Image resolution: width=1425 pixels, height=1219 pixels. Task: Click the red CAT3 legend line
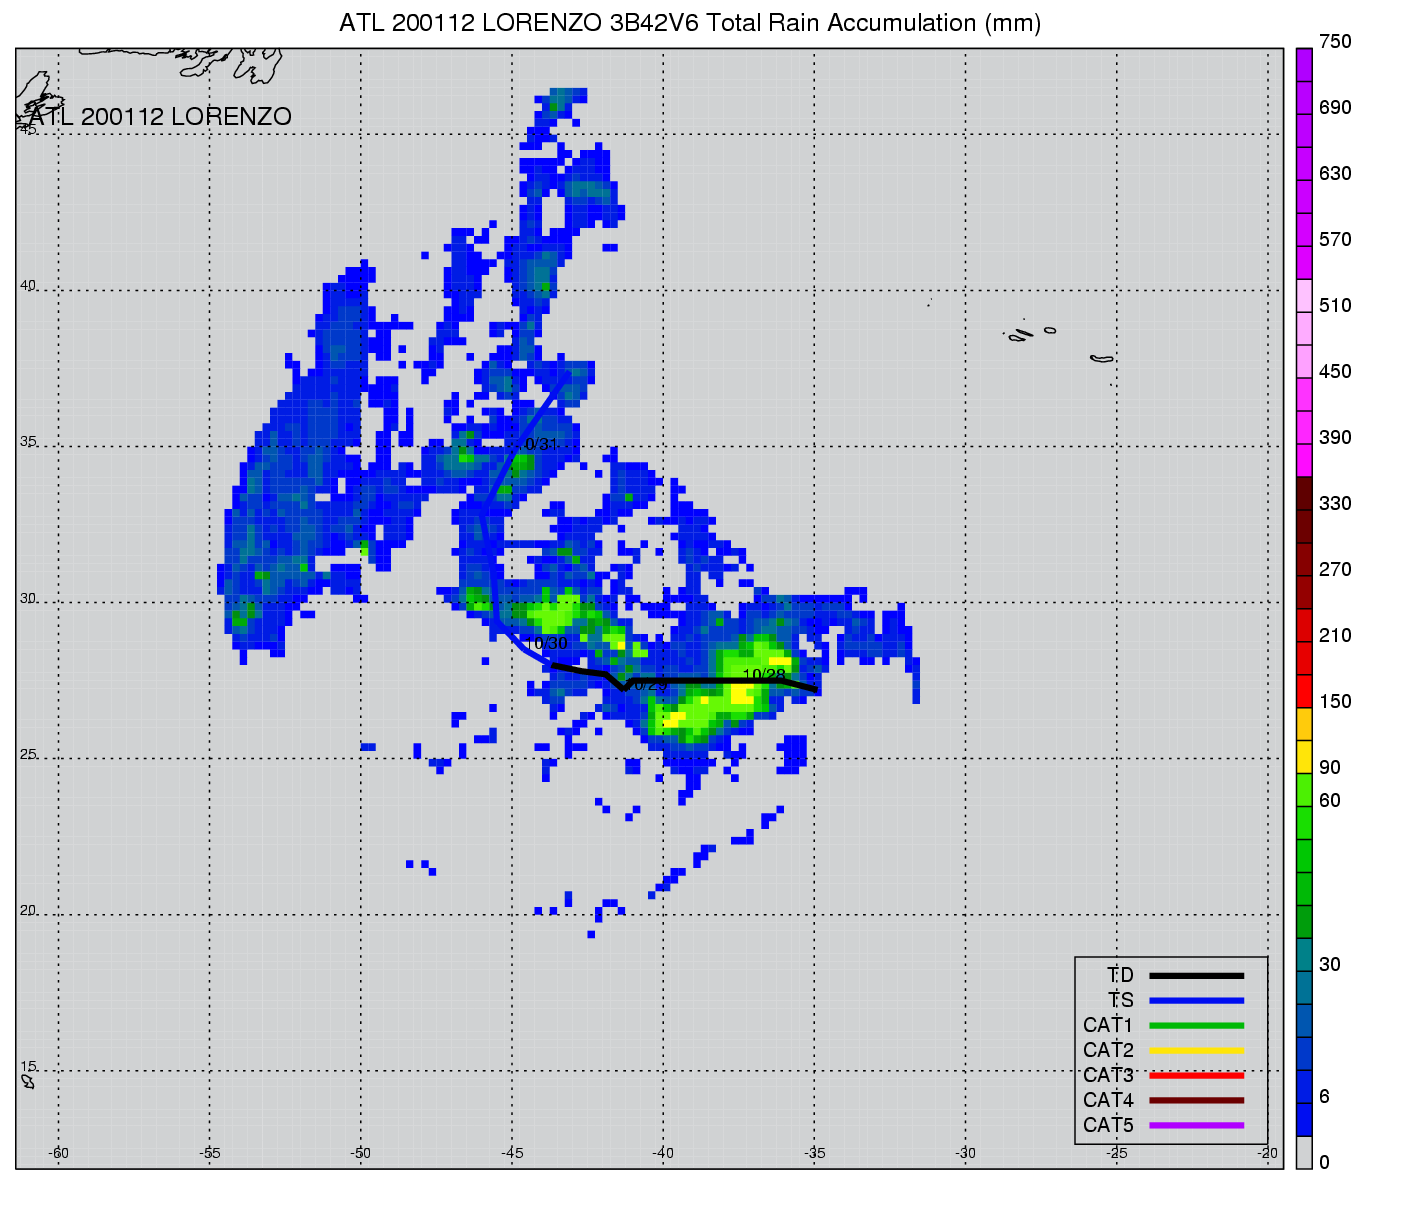tap(1196, 1075)
